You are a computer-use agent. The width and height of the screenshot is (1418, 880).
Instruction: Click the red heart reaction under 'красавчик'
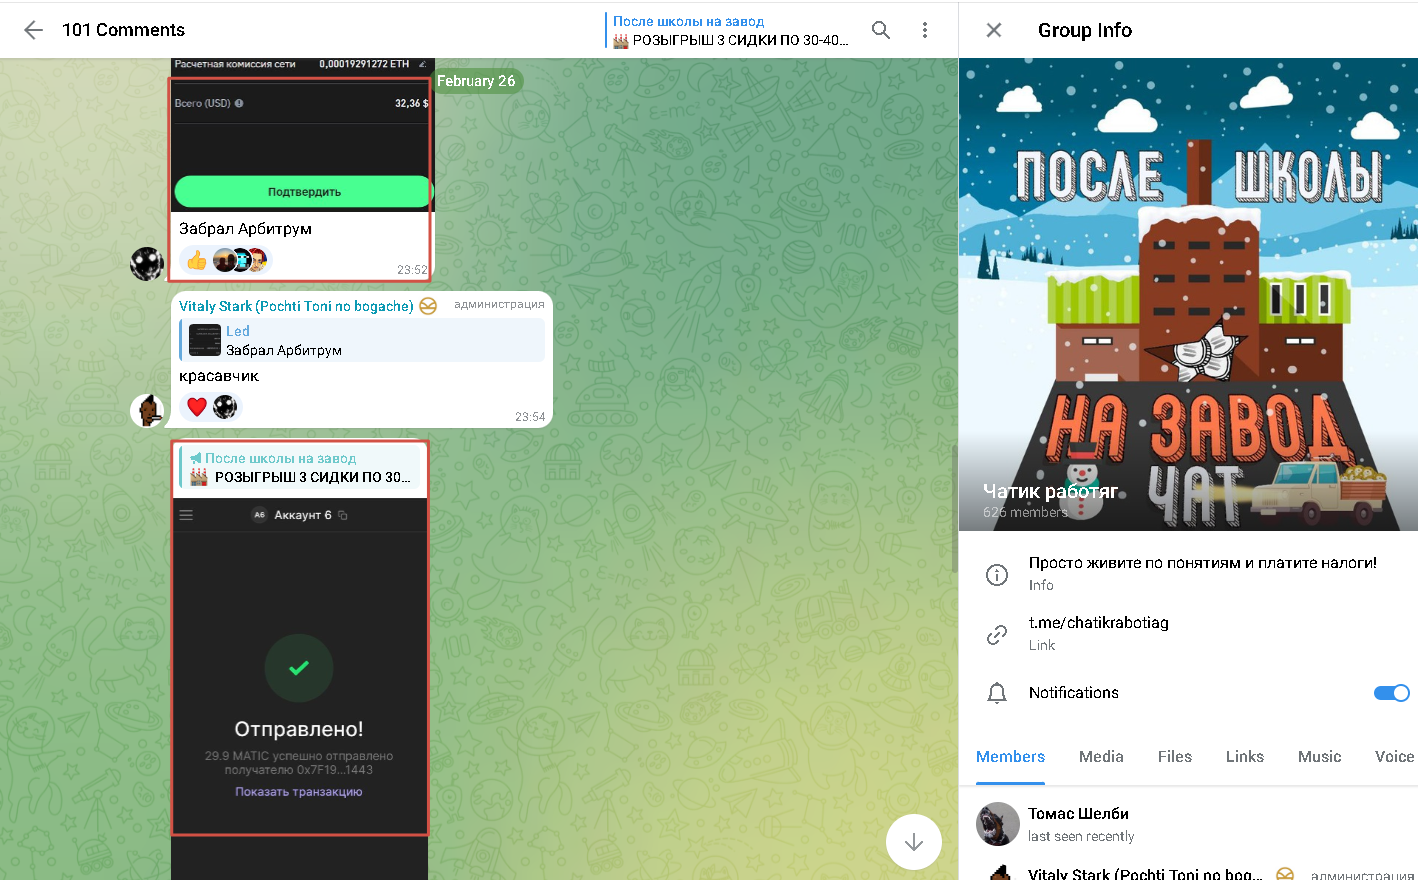[x=197, y=407]
